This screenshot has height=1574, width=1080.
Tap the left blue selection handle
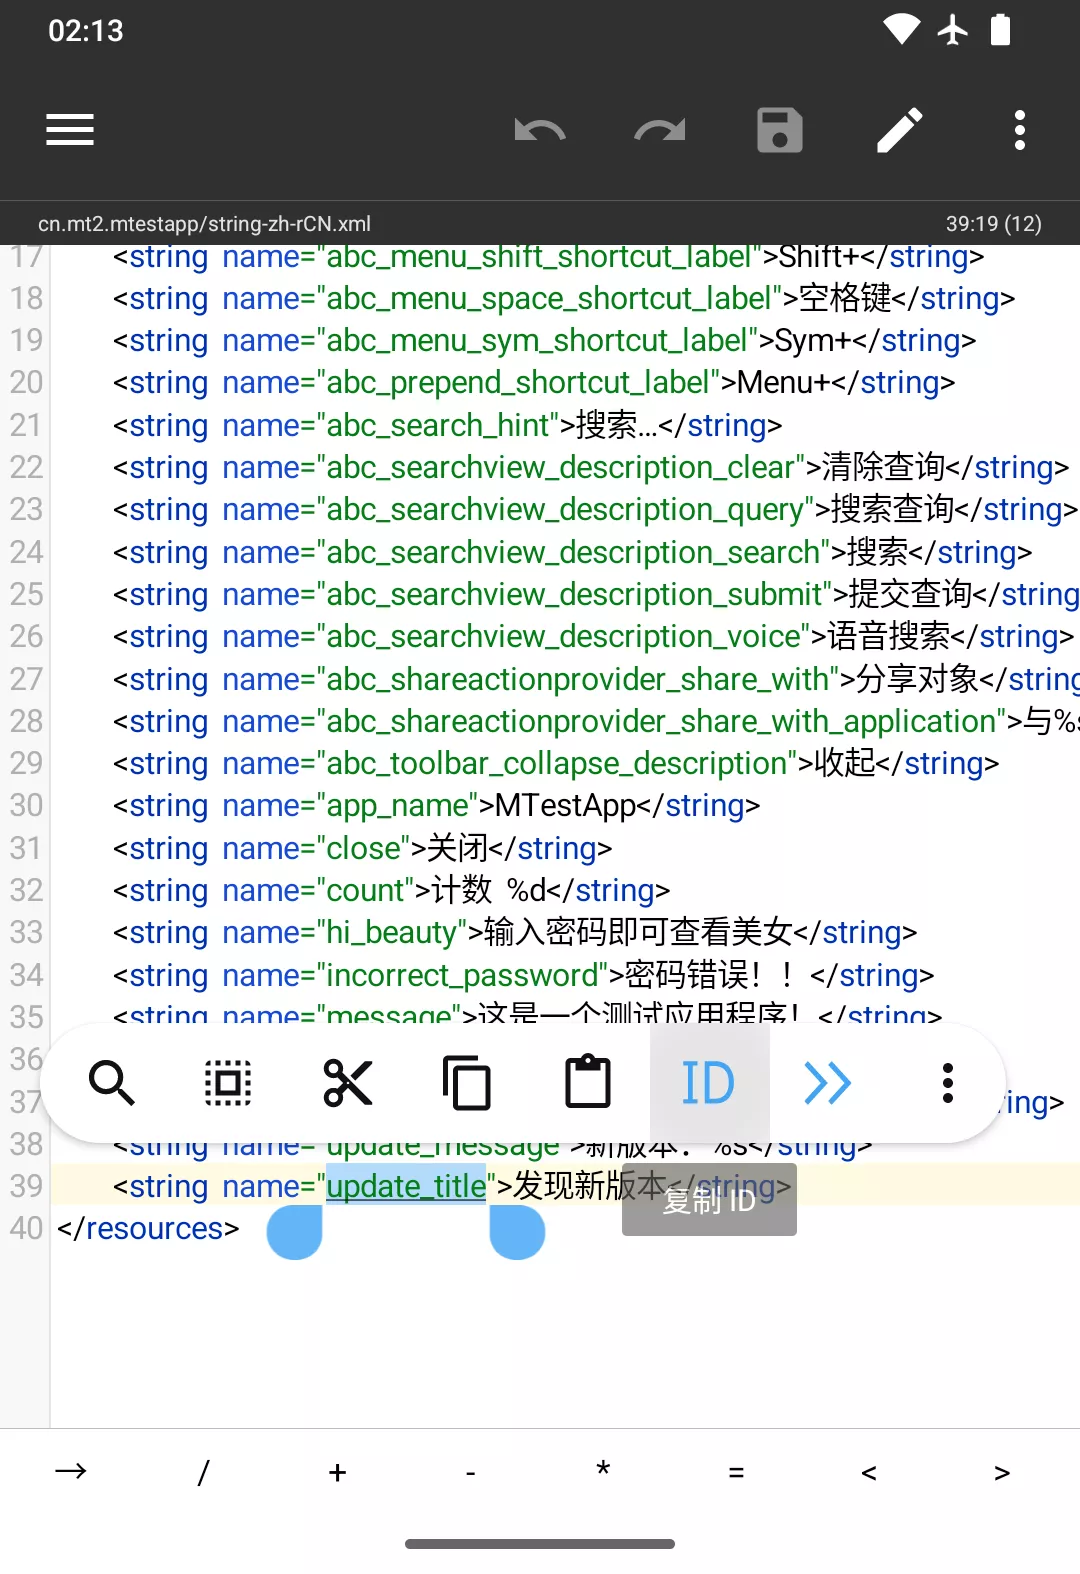(x=295, y=1232)
